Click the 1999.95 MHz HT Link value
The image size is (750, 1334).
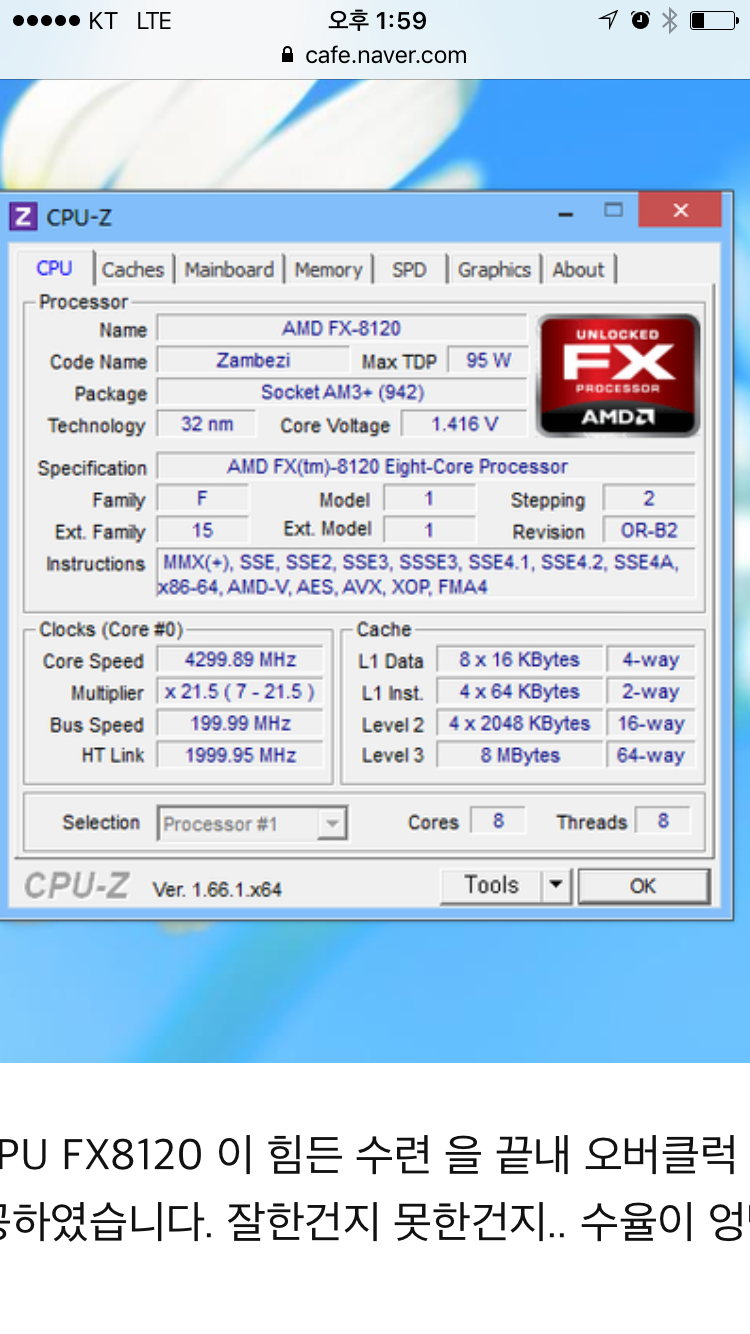tap(240, 756)
